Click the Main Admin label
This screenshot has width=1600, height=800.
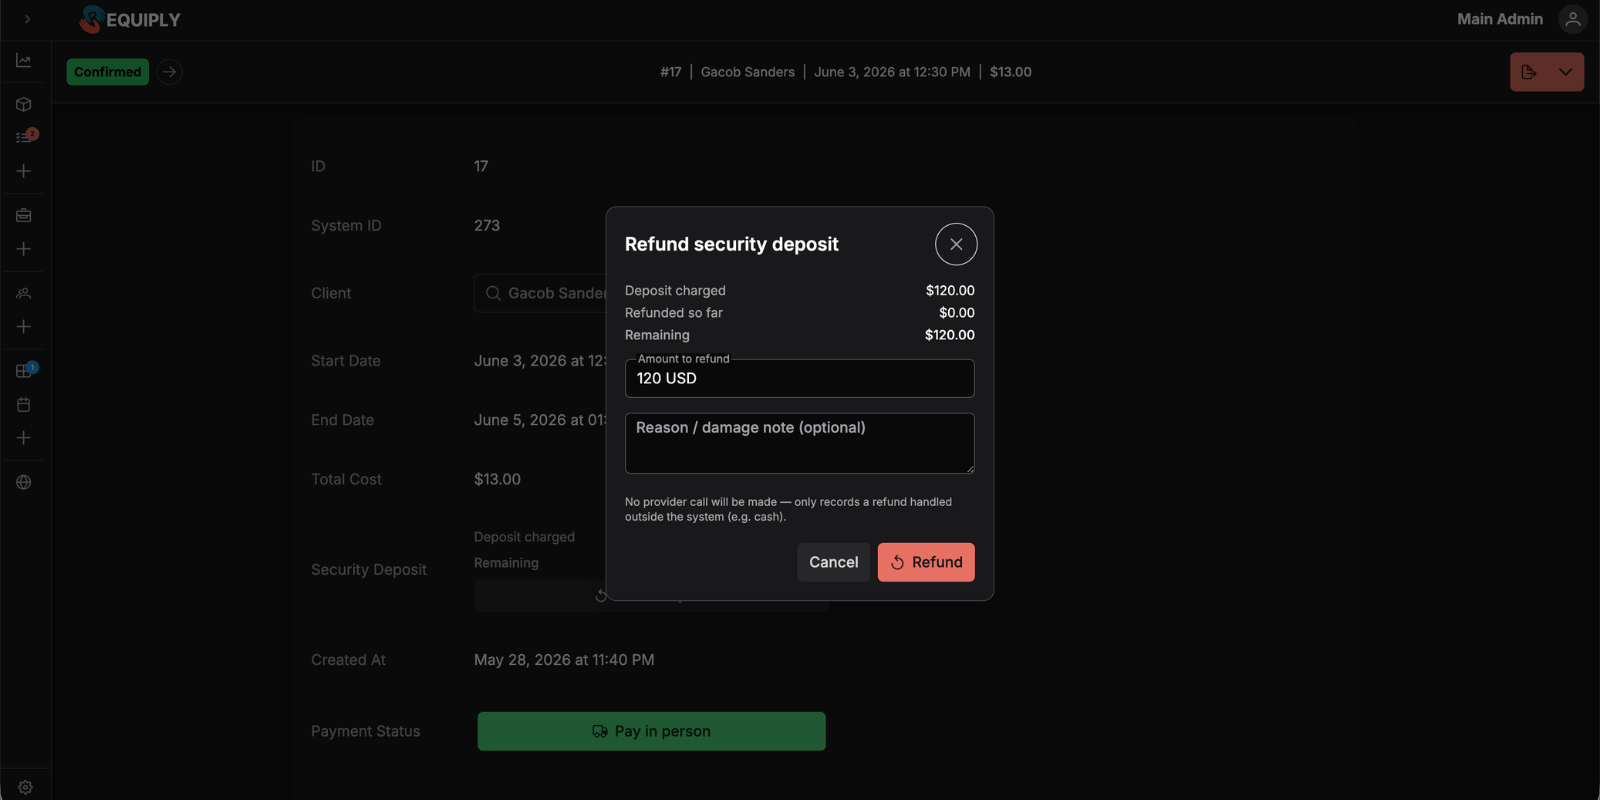coord(1499,19)
